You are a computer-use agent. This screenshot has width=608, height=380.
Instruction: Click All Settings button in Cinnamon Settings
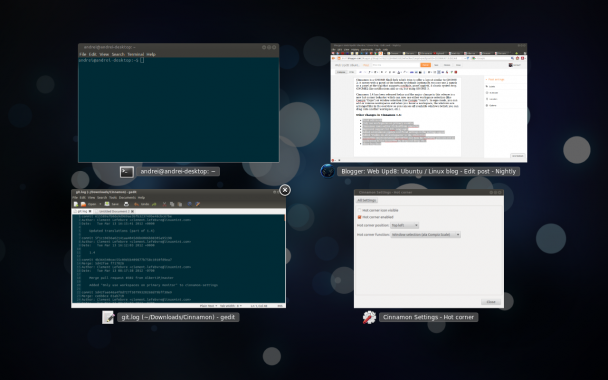(366, 200)
